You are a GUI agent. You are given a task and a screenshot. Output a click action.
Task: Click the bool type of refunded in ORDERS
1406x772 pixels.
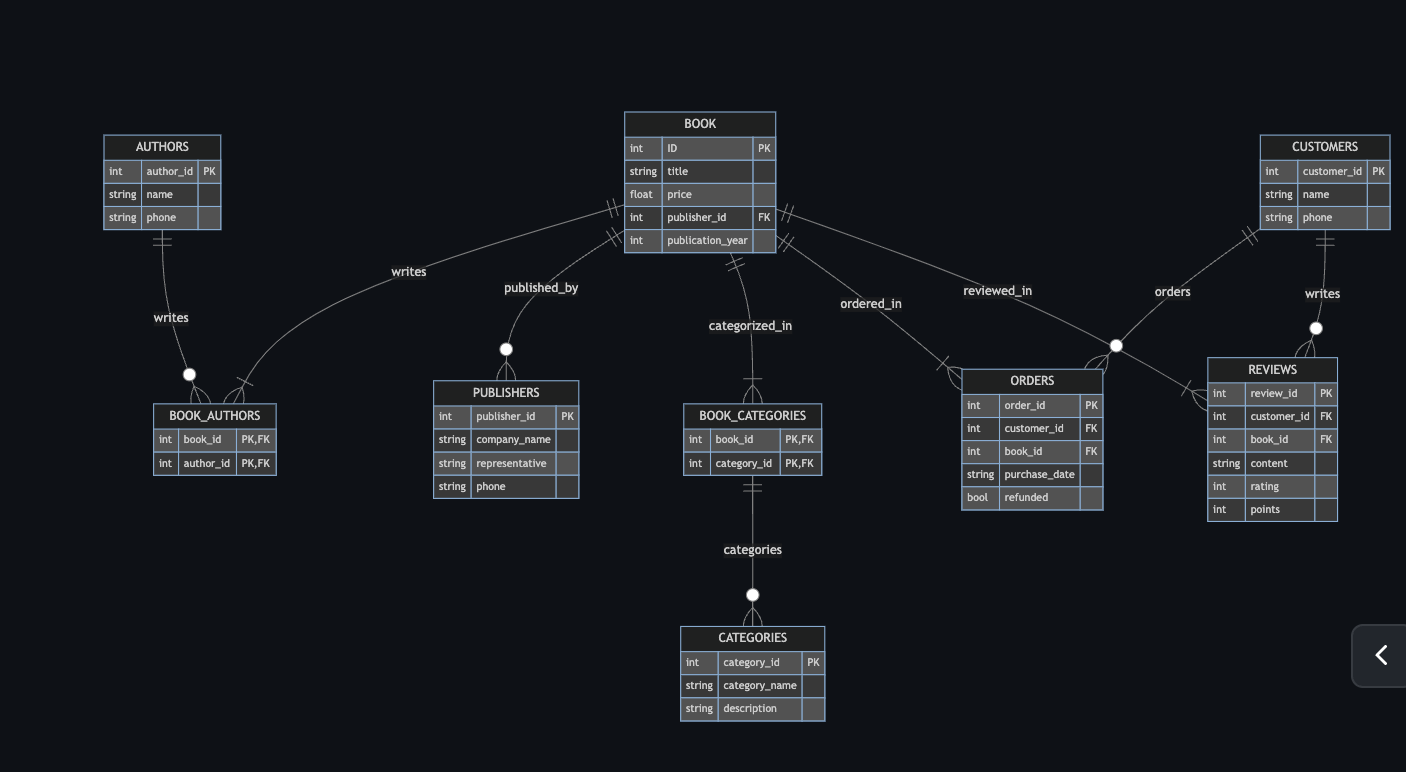coord(981,498)
